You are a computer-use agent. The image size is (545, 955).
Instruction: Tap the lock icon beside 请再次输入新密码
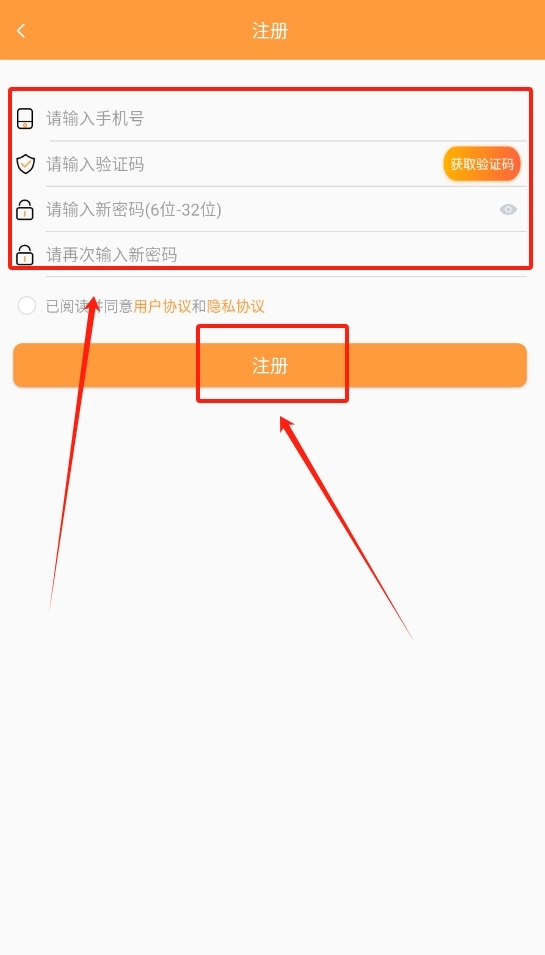25,255
